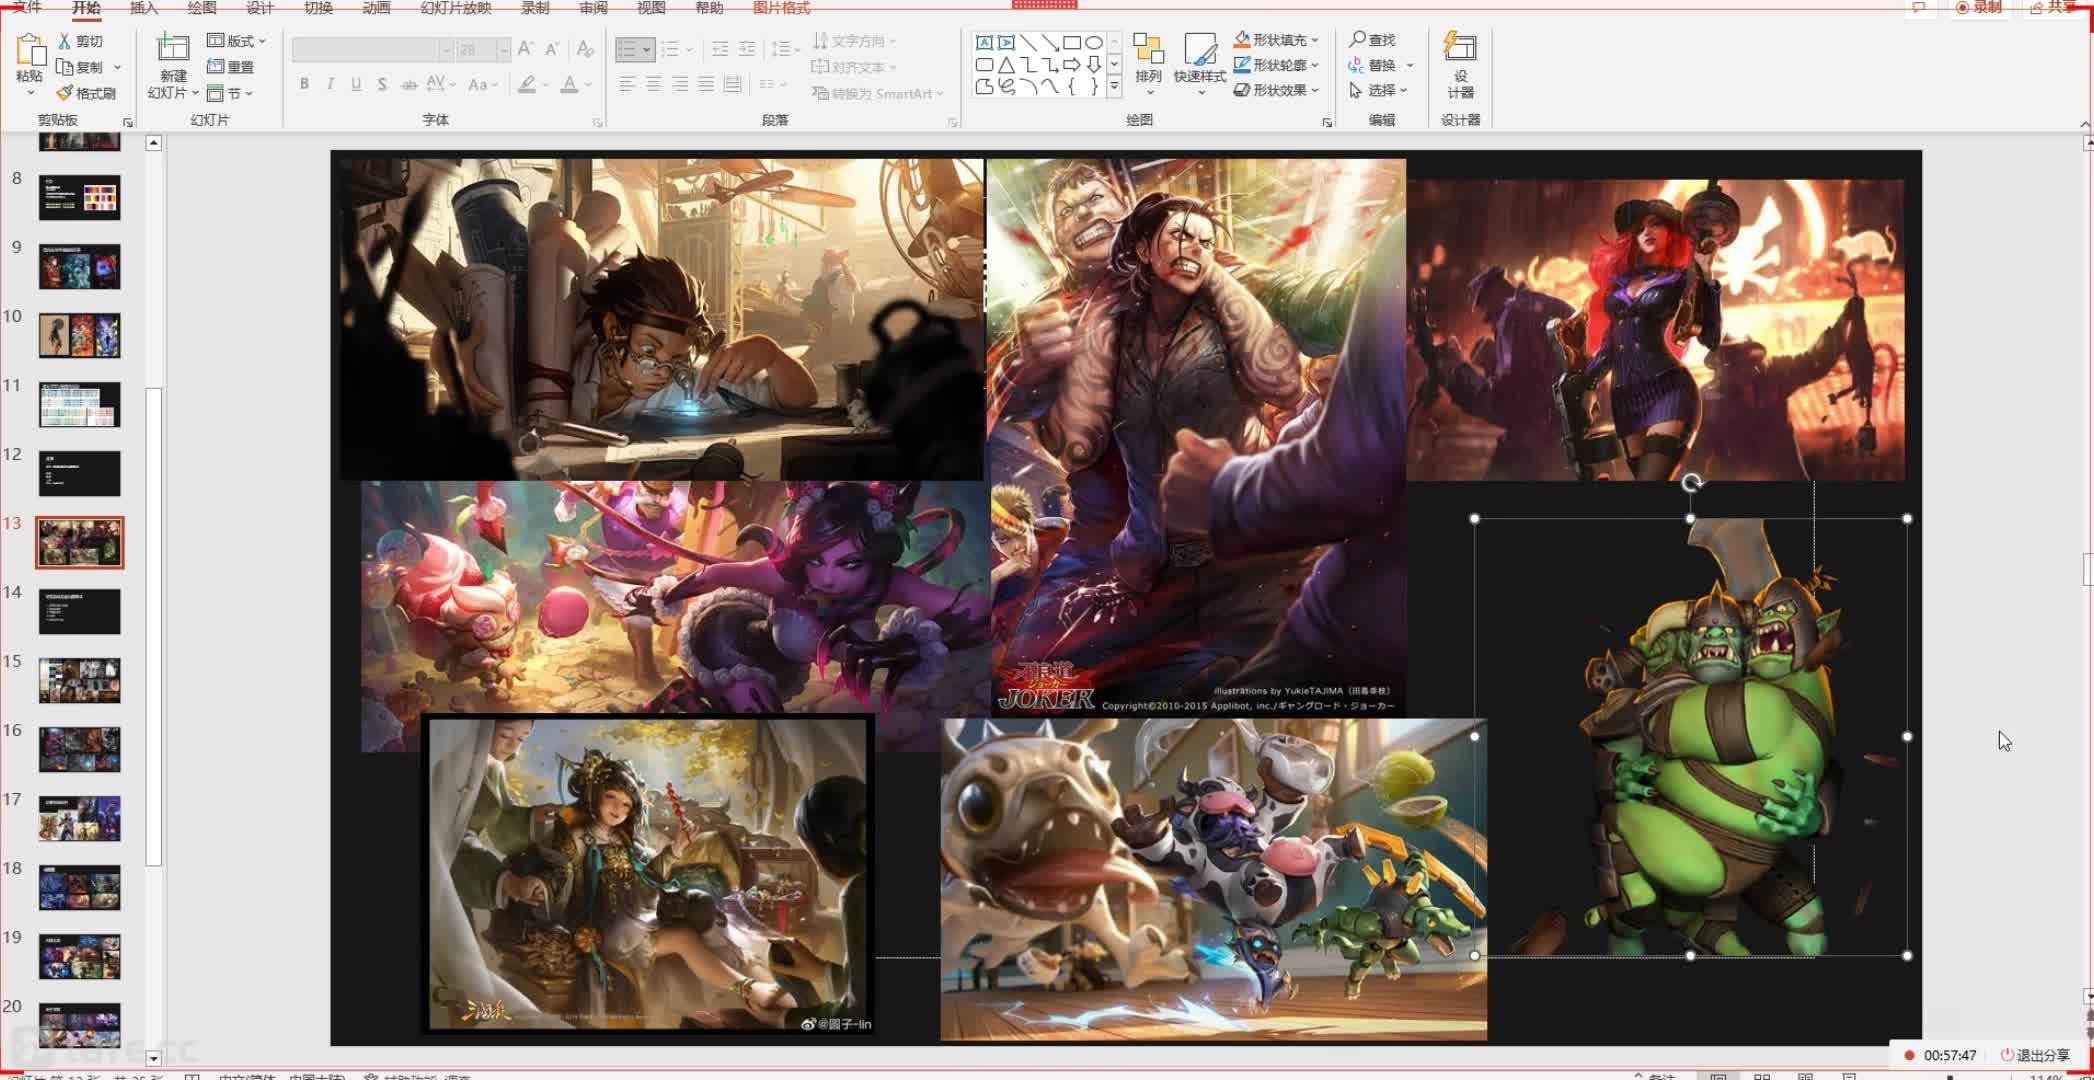Click Record (录制) button at top right
Viewport: 2094px width, 1080px height.
[1979, 7]
